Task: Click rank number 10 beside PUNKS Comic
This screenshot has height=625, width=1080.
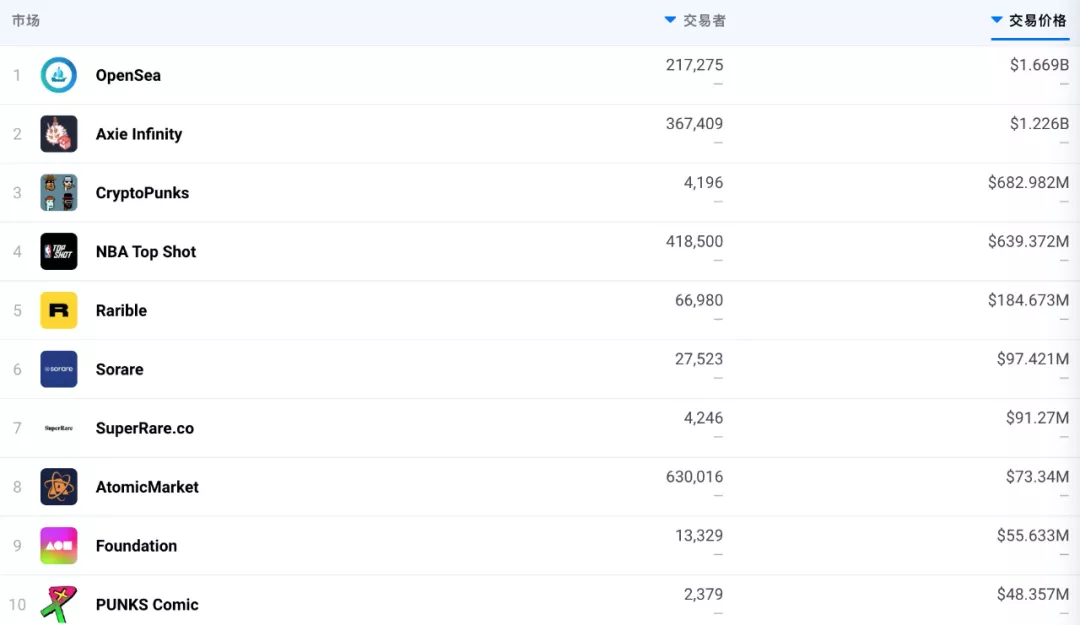Action: click(17, 605)
